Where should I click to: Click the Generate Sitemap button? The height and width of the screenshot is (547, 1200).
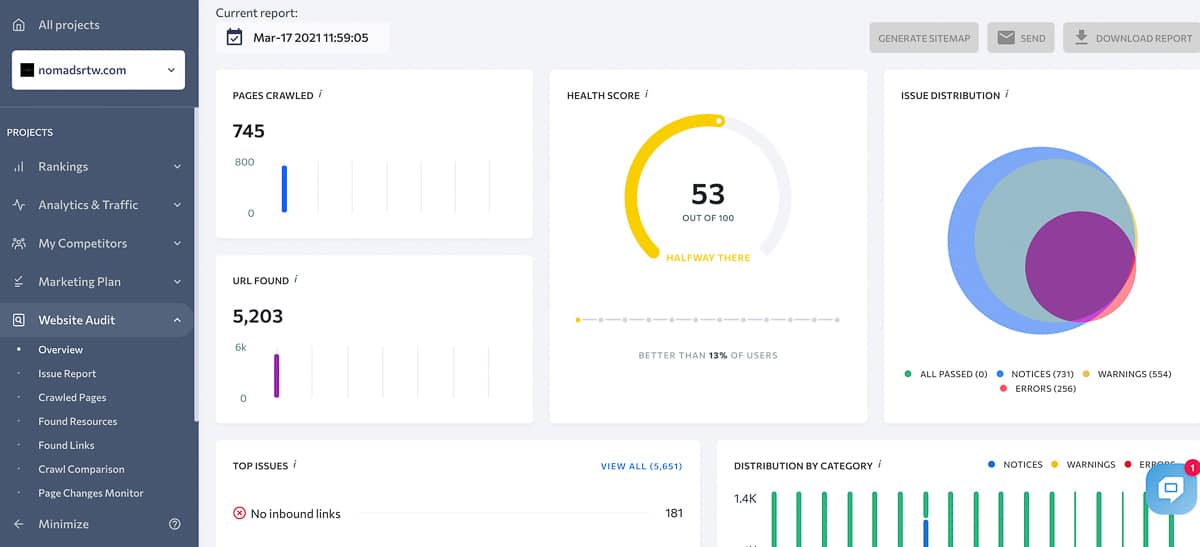coord(924,38)
